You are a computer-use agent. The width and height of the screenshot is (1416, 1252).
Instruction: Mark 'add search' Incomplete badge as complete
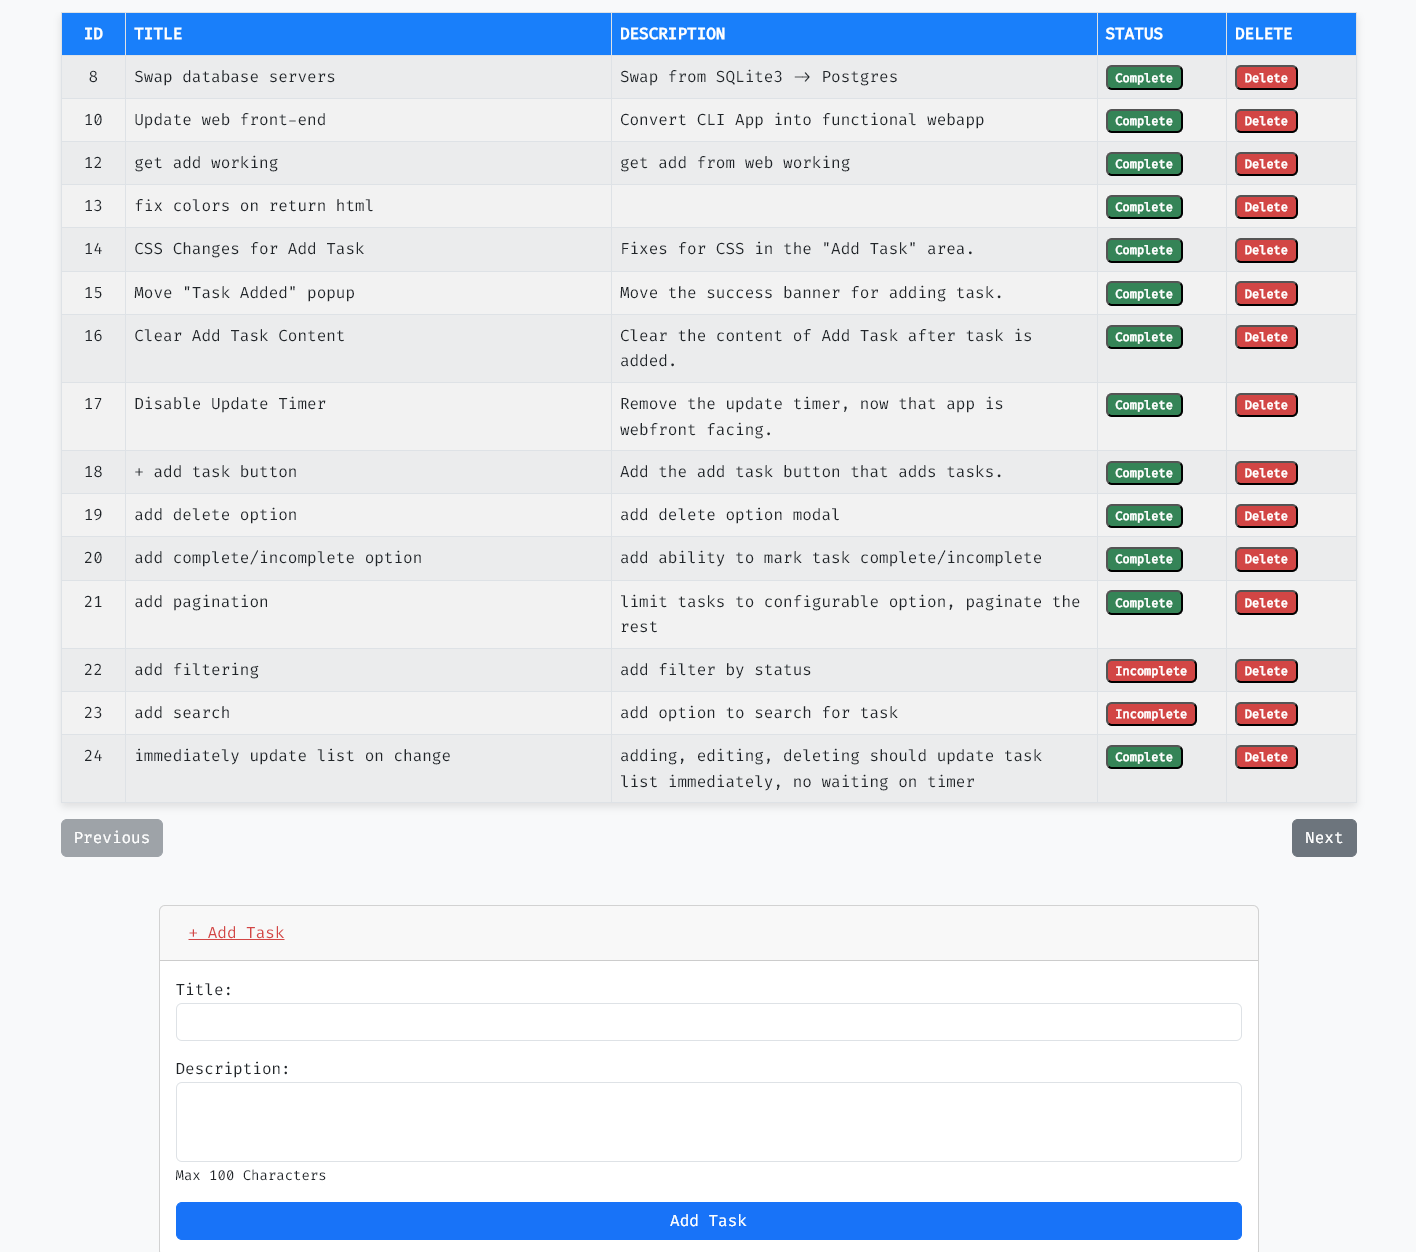1151,714
